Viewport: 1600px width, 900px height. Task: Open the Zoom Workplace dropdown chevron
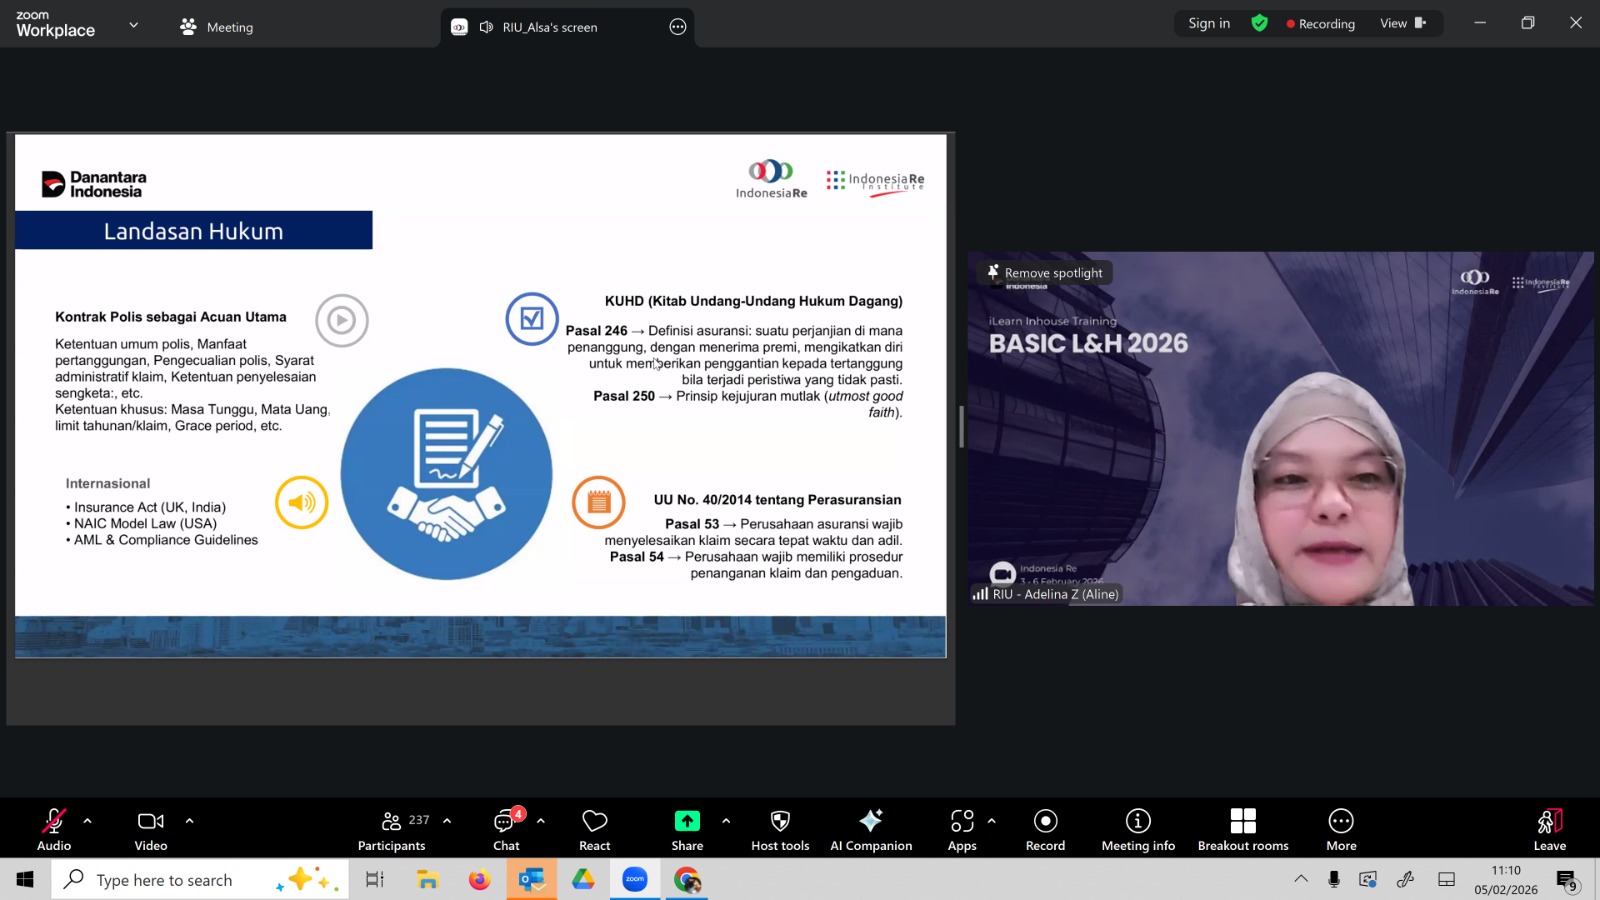pos(134,25)
